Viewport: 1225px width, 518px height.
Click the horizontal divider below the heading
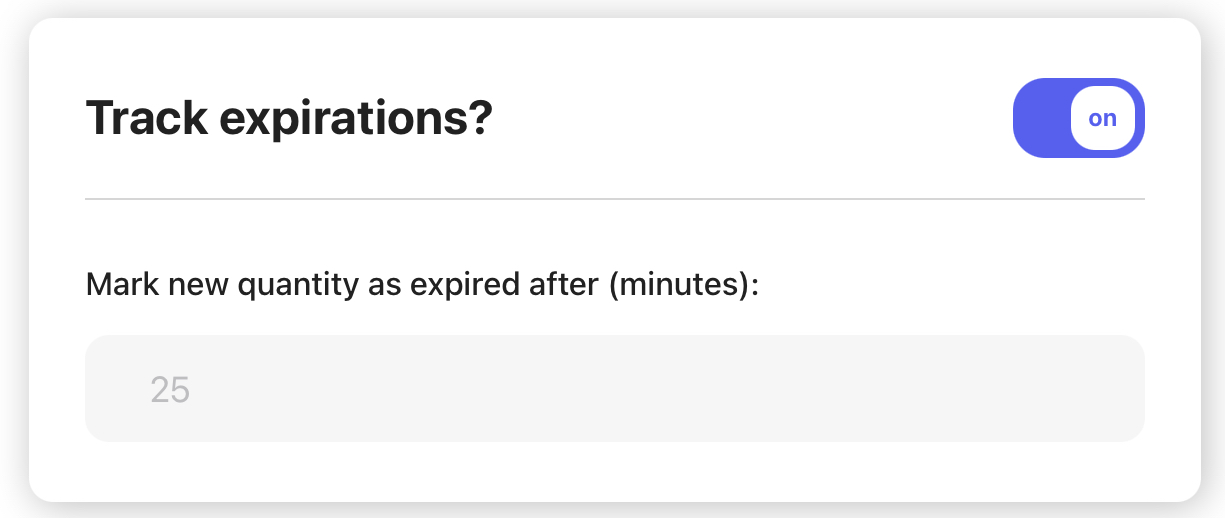tap(614, 199)
